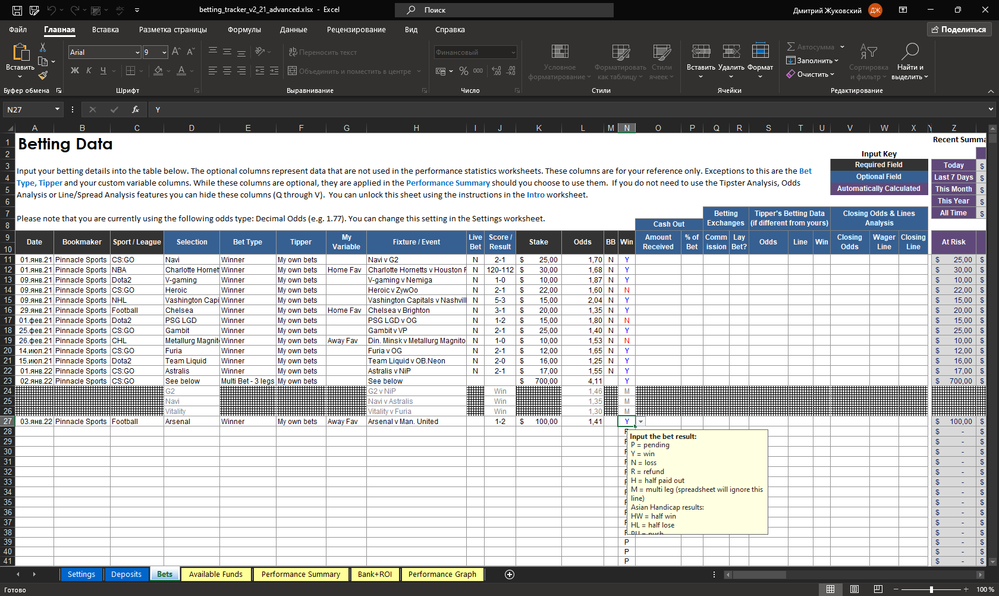The width and height of the screenshot is (999, 596).
Task: Switch to Page Layout view in status bar
Action: click(x=855, y=589)
